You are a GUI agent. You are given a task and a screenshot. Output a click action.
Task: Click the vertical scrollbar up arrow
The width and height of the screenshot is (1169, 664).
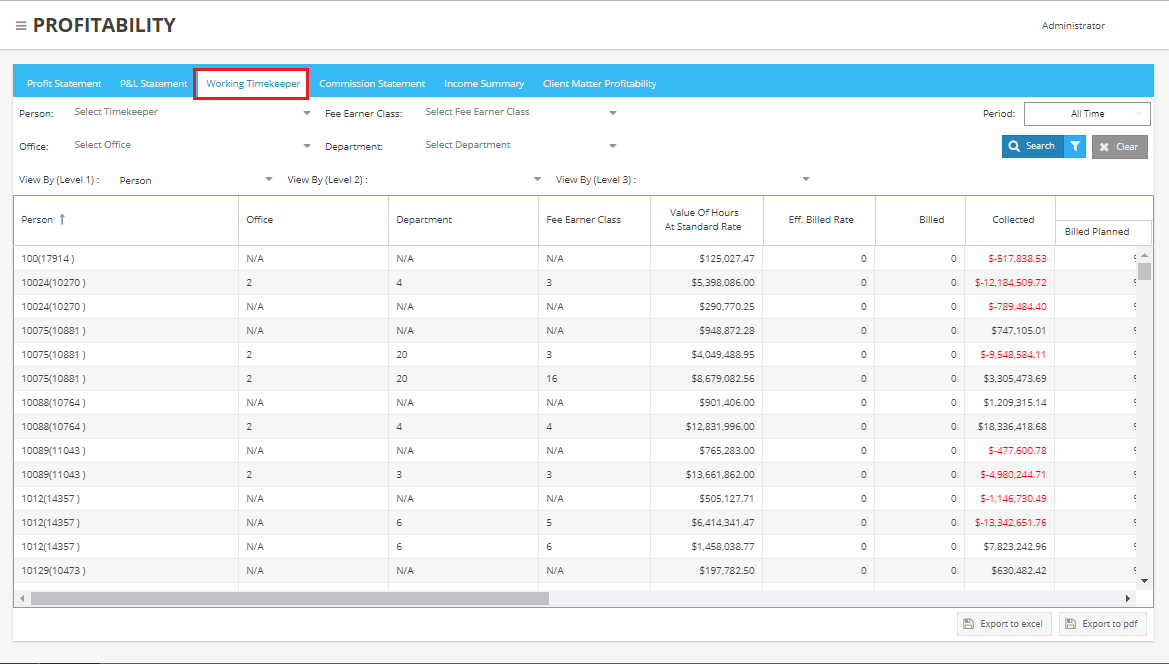pyautogui.click(x=1144, y=255)
